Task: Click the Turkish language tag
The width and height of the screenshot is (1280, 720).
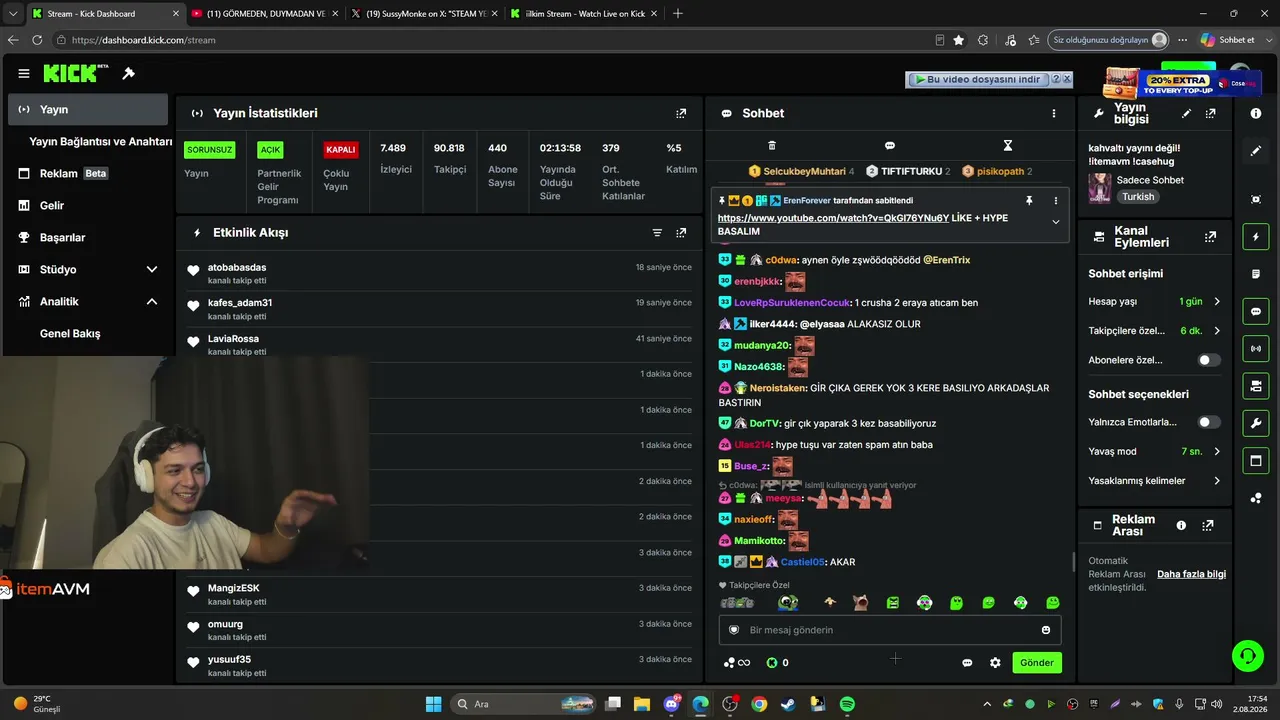Action: pos(1137,197)
